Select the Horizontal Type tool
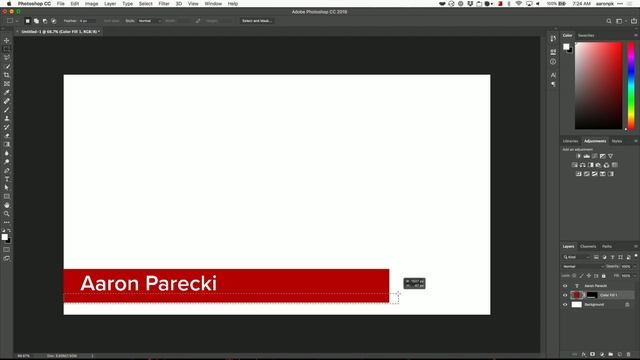Image resolution: width=640 pixels, height=360 pixels. click(7, 179)
